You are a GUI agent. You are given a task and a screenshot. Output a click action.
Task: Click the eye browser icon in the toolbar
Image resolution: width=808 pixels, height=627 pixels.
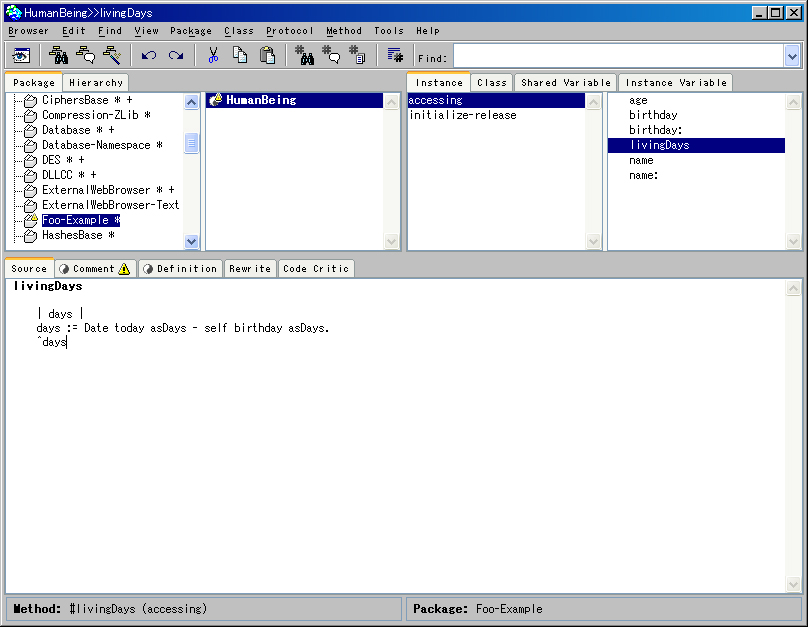coord(21,55)
